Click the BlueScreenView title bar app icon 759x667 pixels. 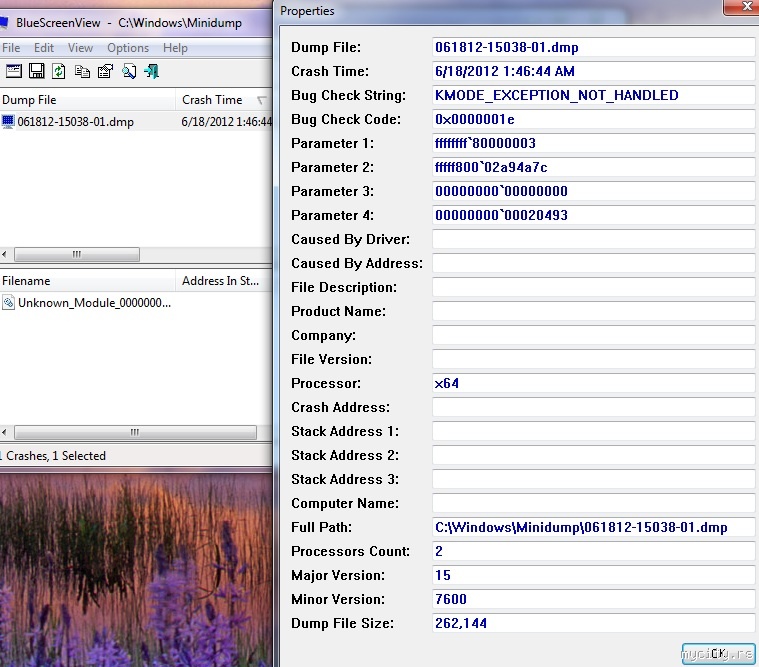4,22
